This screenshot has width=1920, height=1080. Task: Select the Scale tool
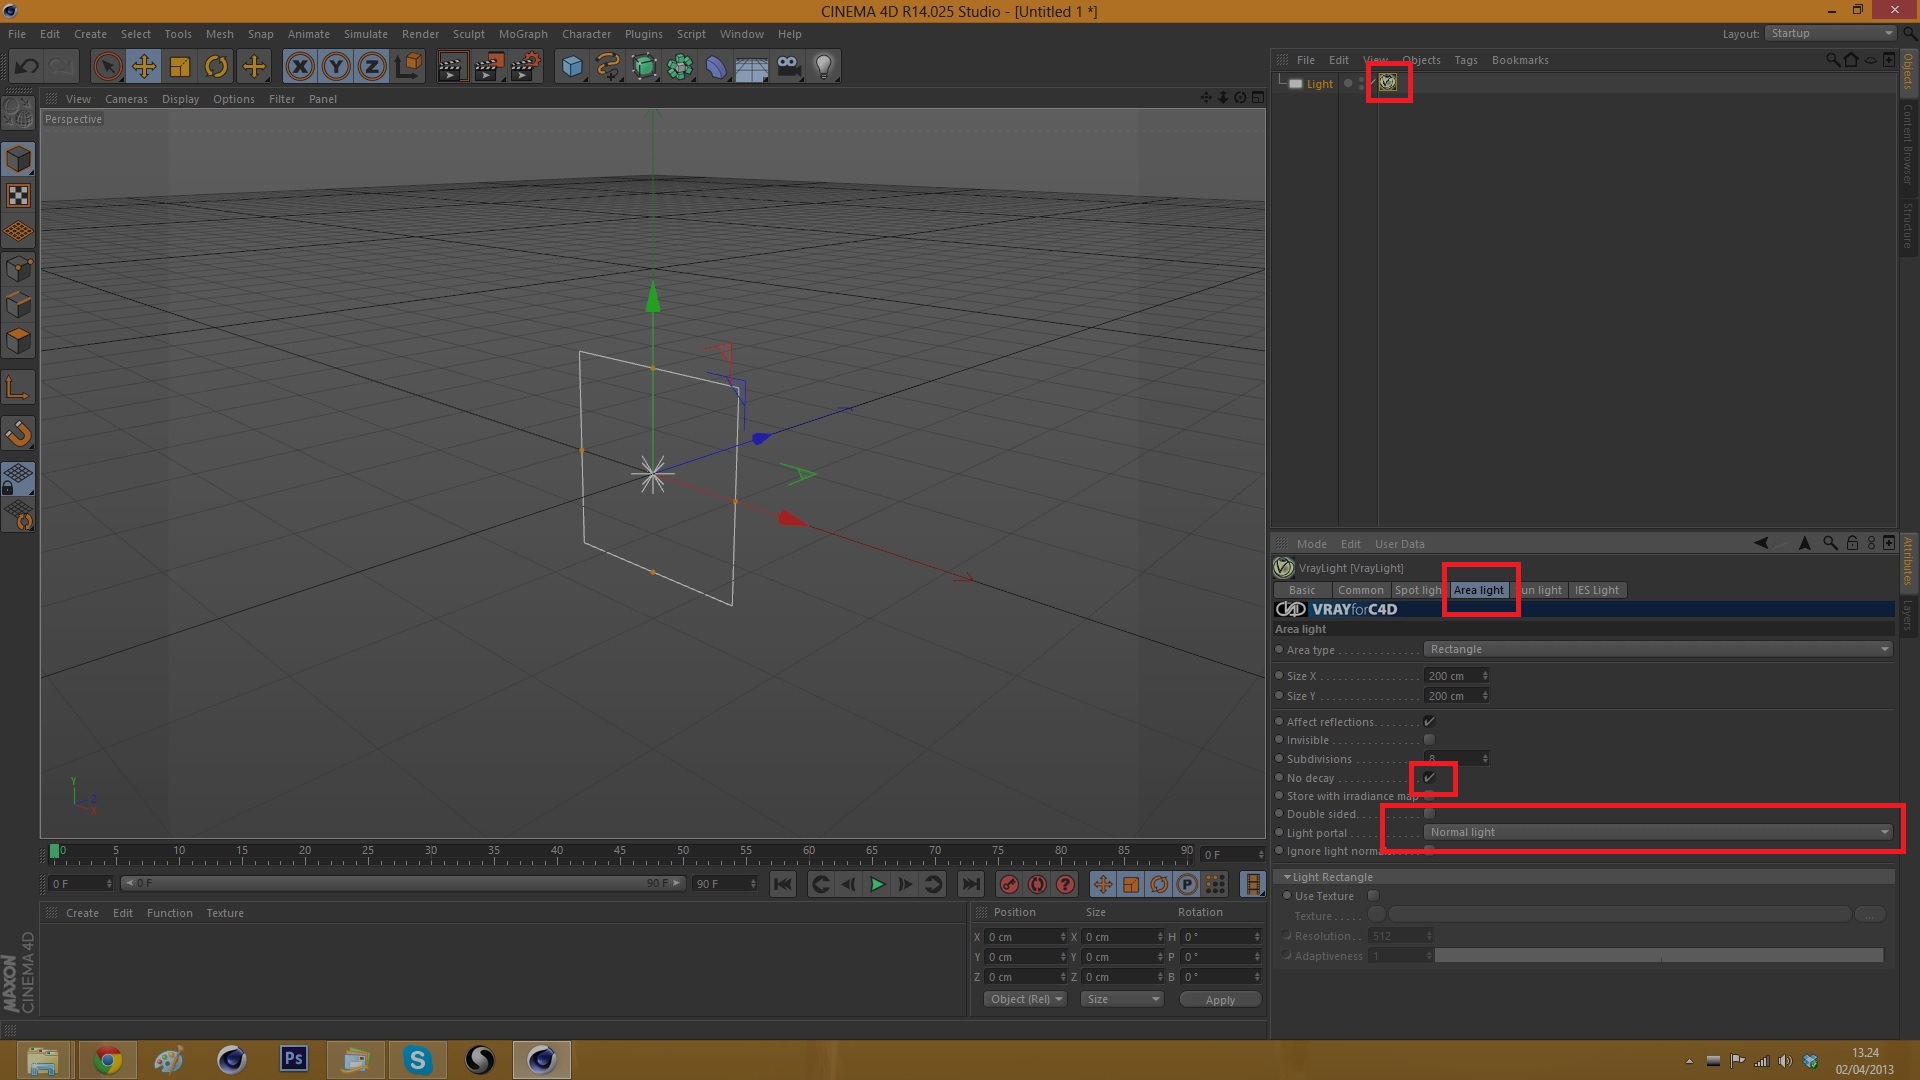(x=180, y=67)
